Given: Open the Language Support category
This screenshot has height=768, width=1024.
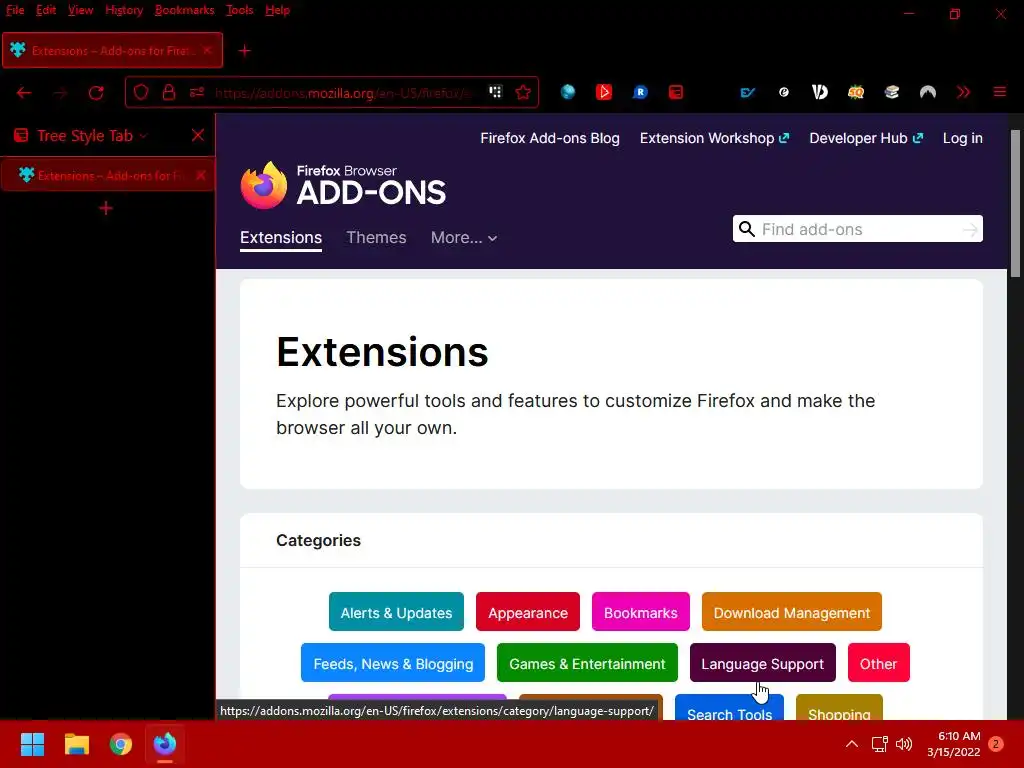Looking at the screenshot, I should 763,663.
